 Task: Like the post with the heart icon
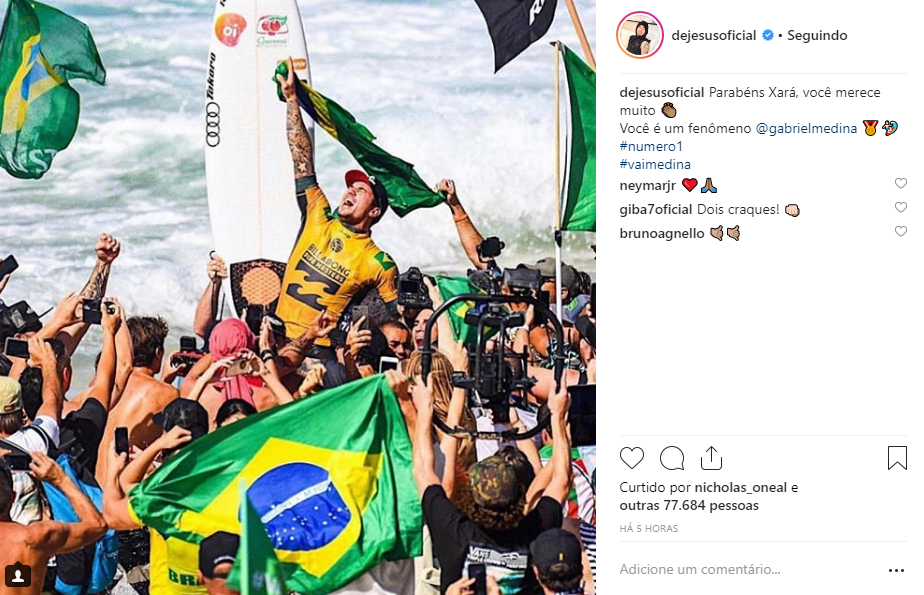coord(632,458)
